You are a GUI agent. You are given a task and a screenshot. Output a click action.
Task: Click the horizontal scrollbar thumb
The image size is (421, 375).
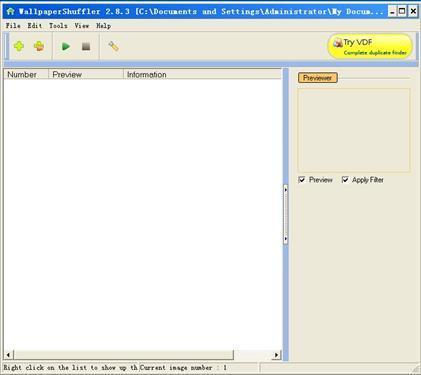click(x=123, y=355)
